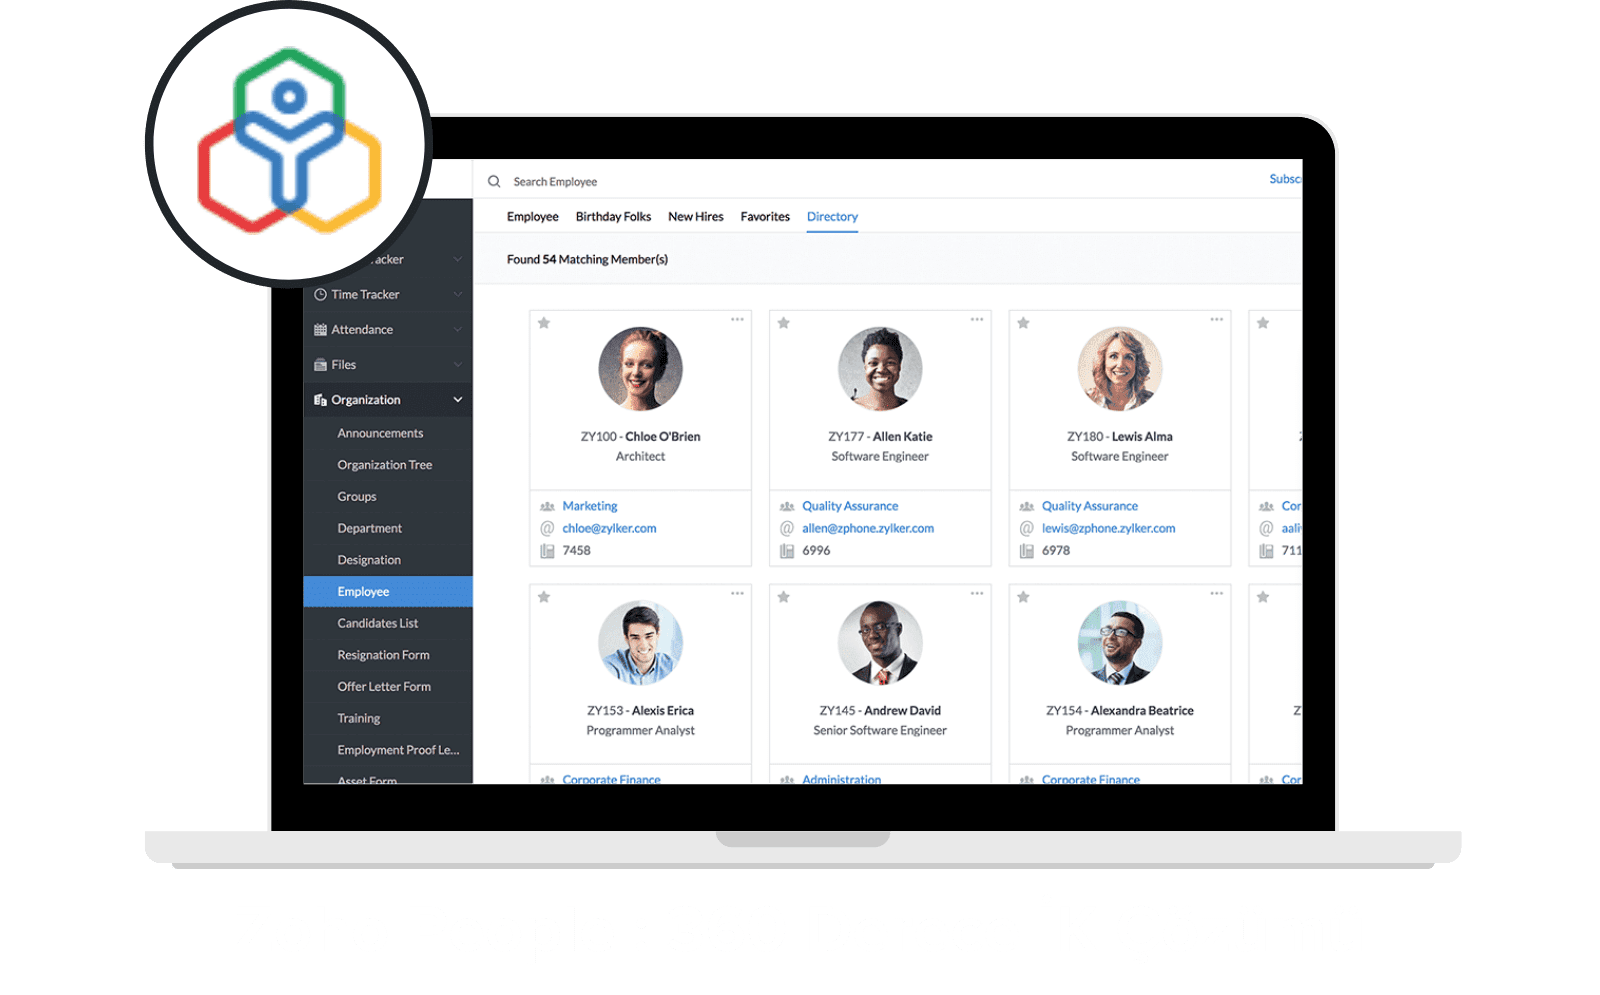
Task: Open Department in the sidebar
Action: pyautogui.click(x=370, y=529)
